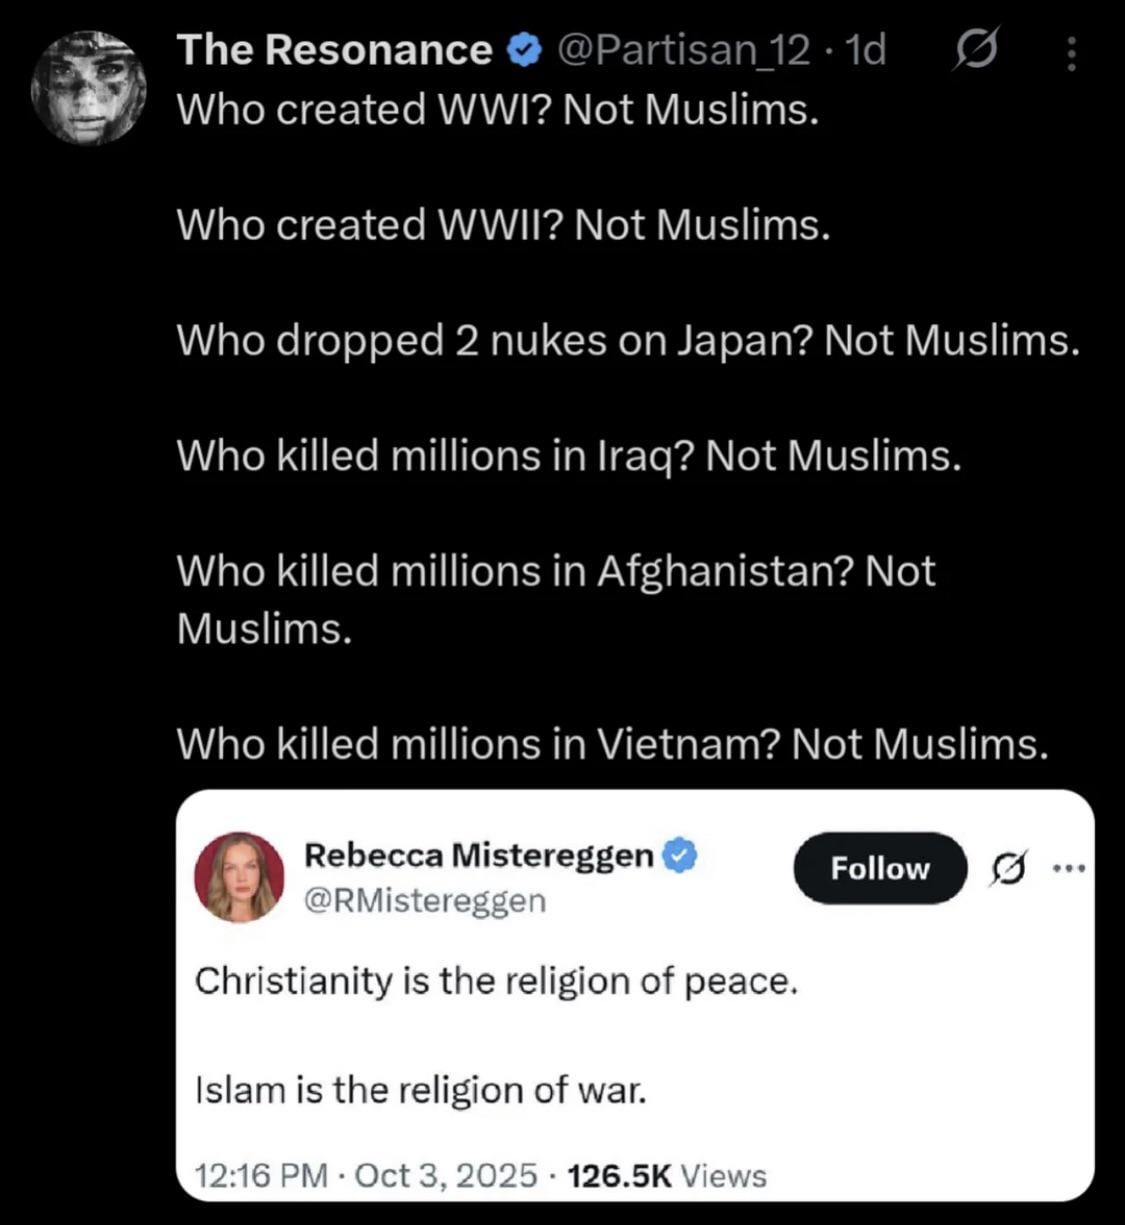The width and height of the screenshot is (1125, 1225).
Task: Open The Resonance profile picture
Action: (89, 87)
